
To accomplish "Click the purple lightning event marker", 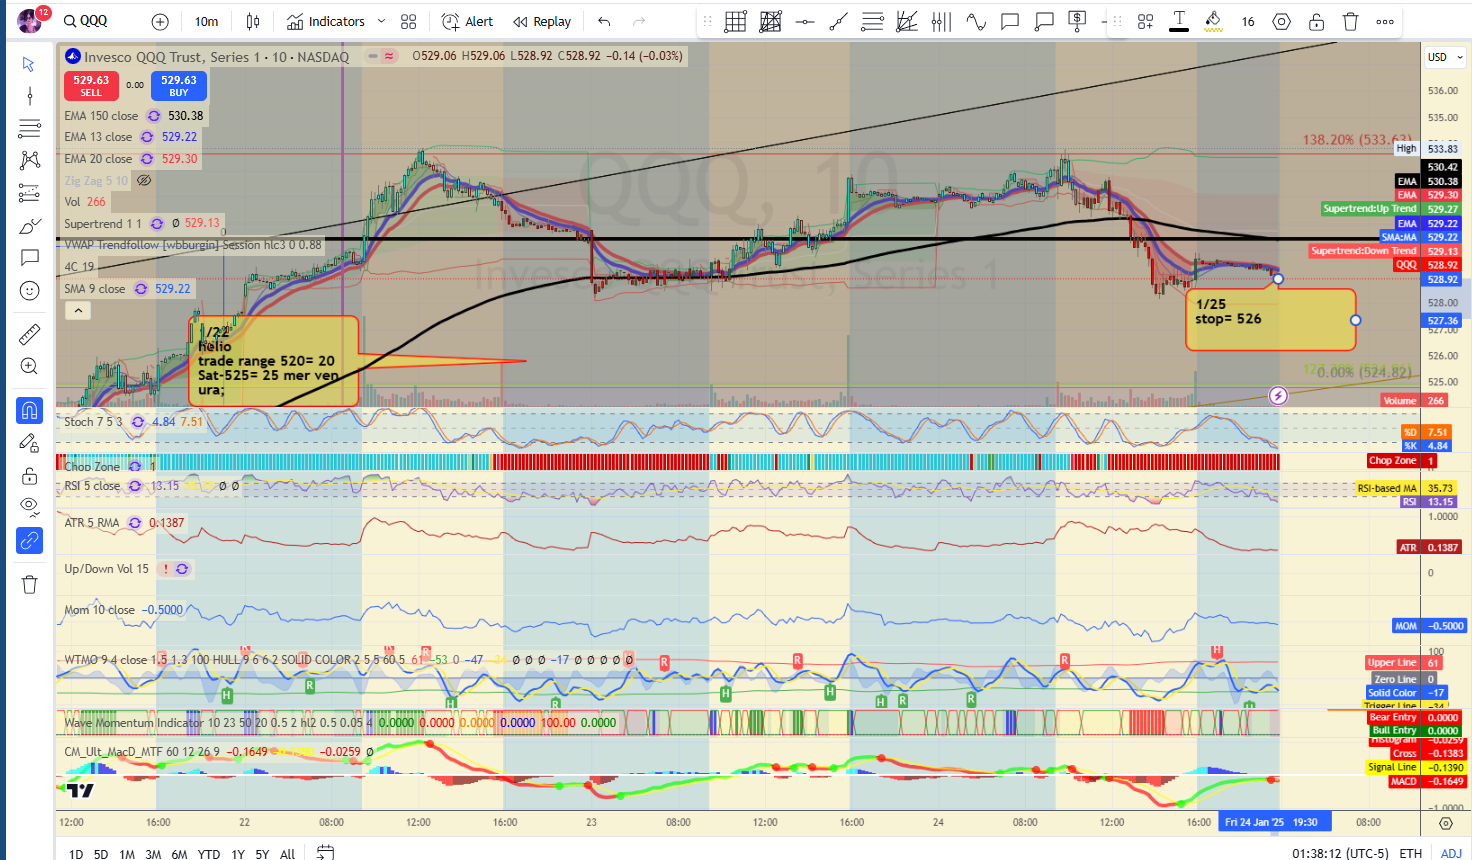I will [1278, 396].
